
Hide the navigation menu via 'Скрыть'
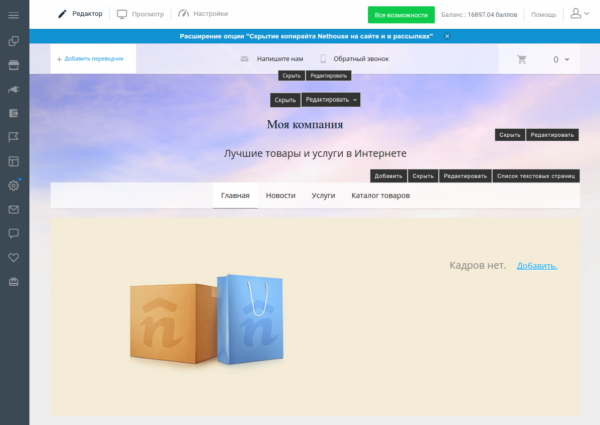pyautogui.click(x=423, y=175)
